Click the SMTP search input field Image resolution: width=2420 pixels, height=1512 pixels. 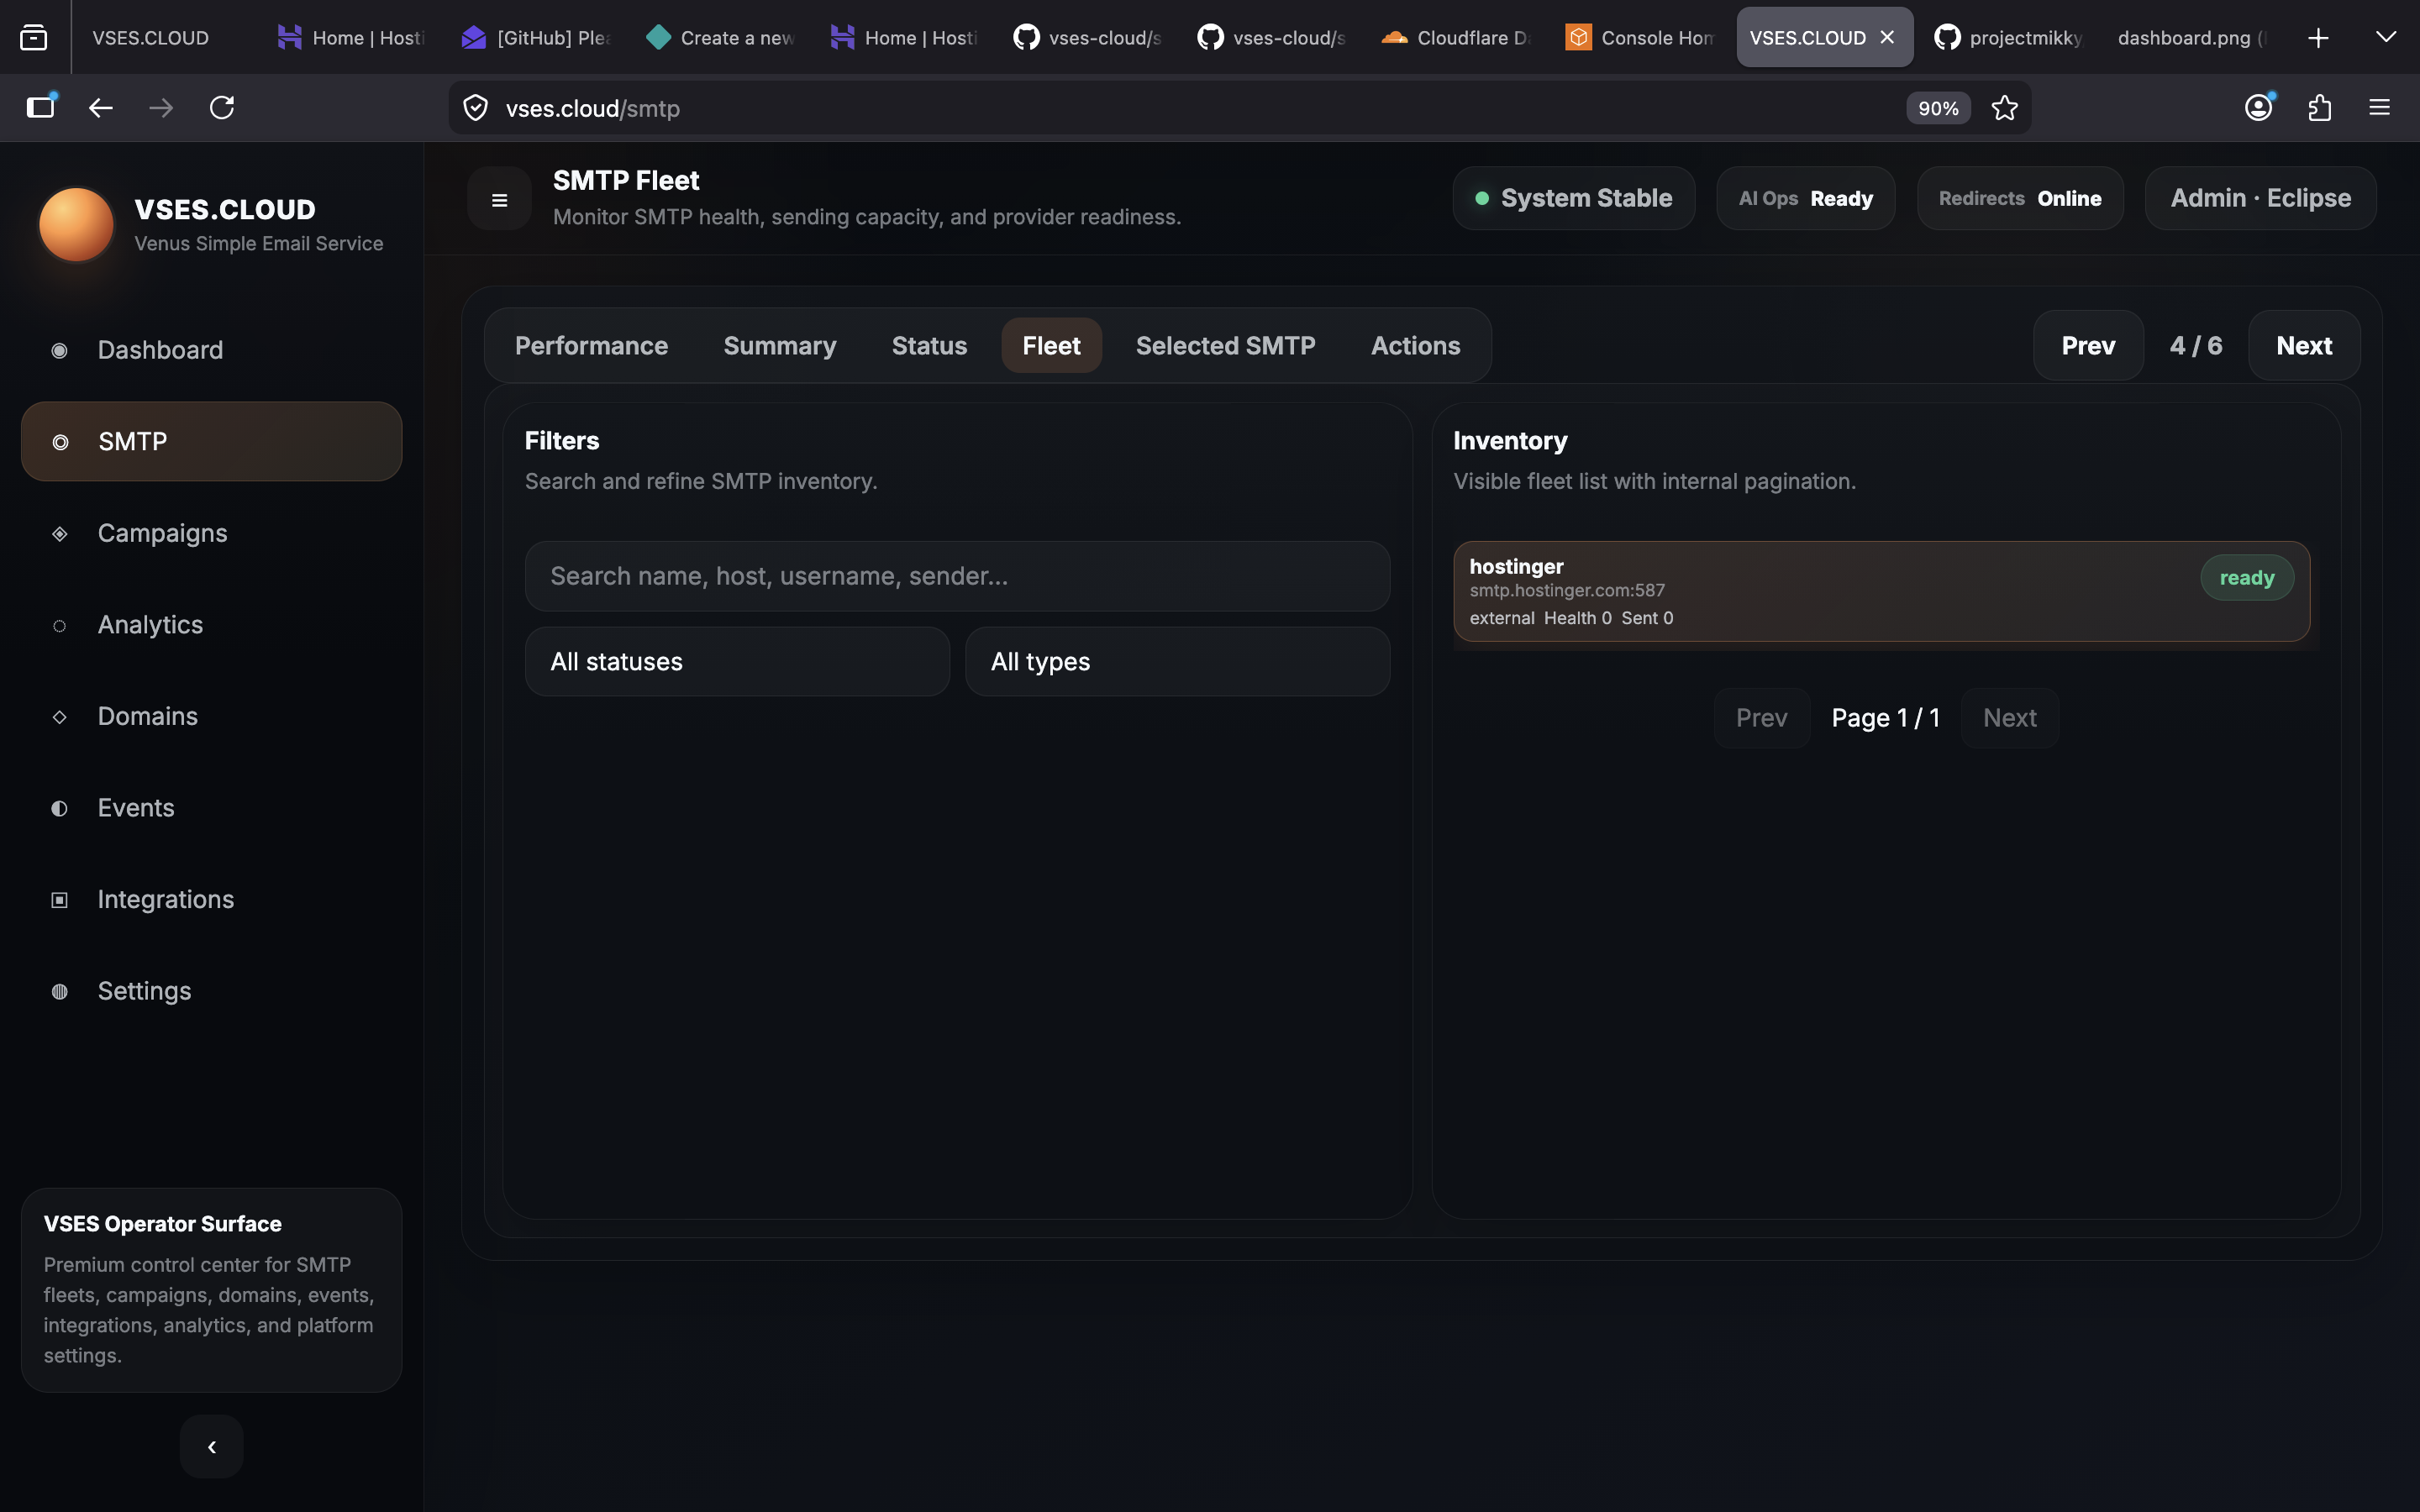click(957, 576)
